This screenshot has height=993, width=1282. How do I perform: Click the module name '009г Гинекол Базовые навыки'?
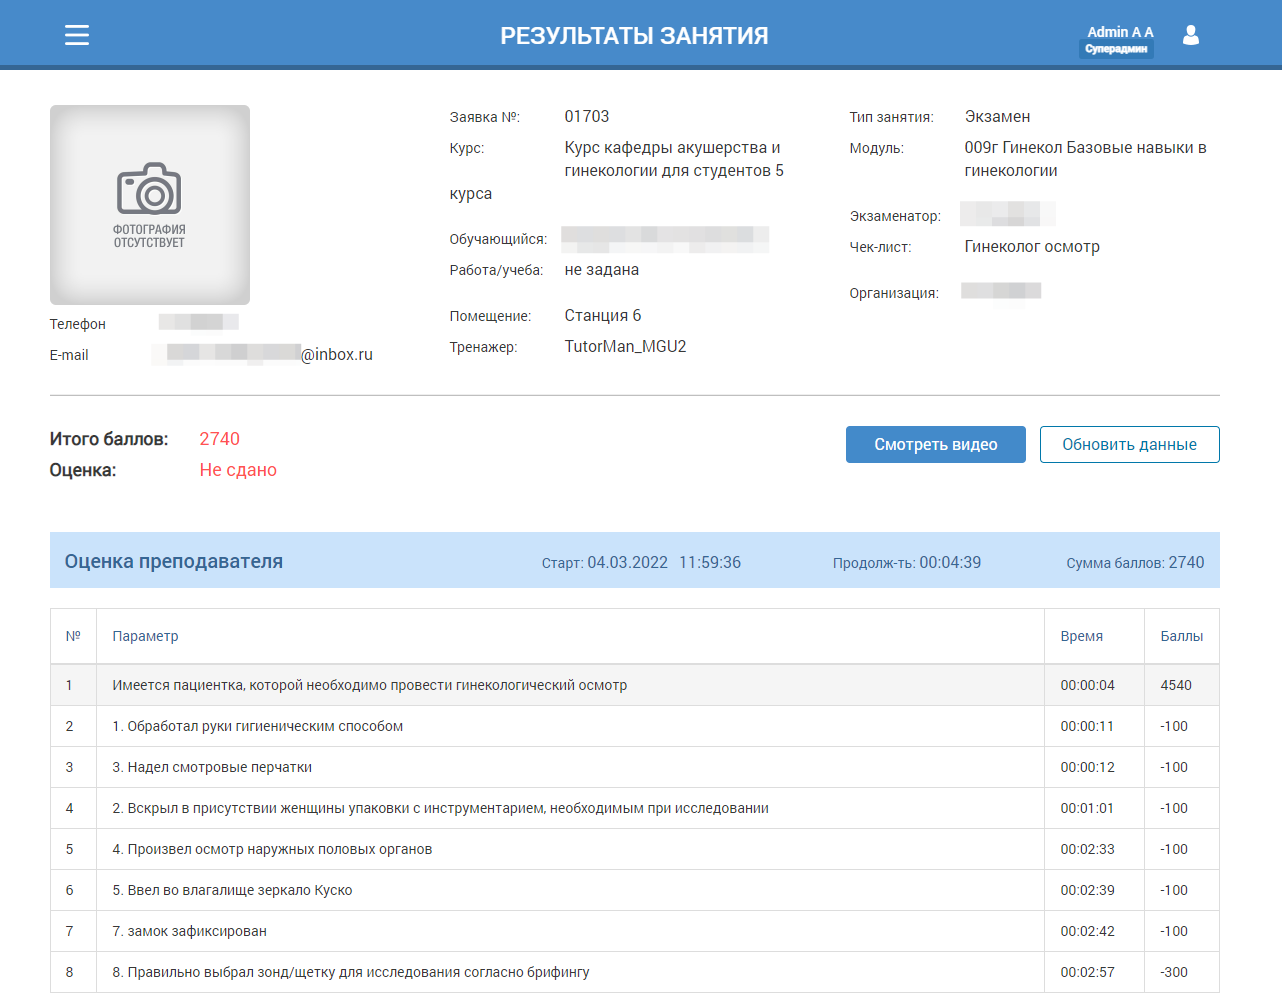[x=1086, y=159]
